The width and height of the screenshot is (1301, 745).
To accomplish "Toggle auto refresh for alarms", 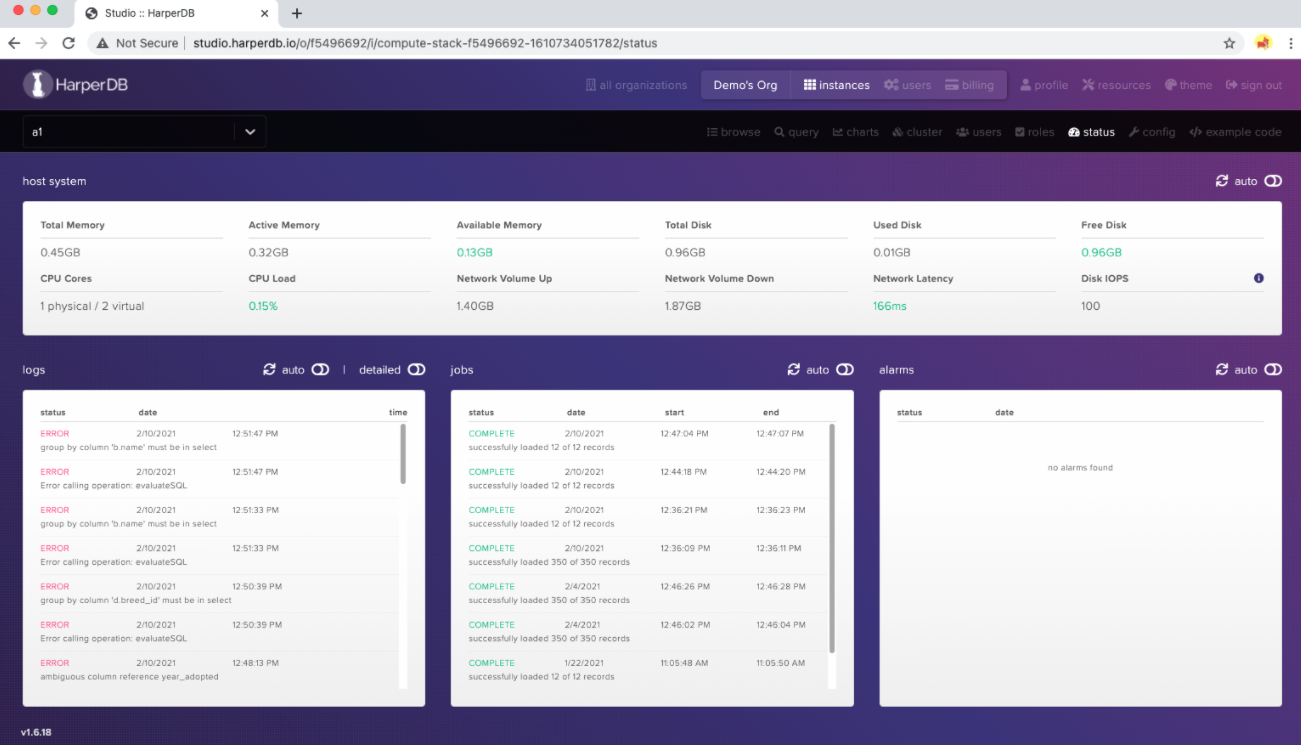I will tap(1272, 370).
